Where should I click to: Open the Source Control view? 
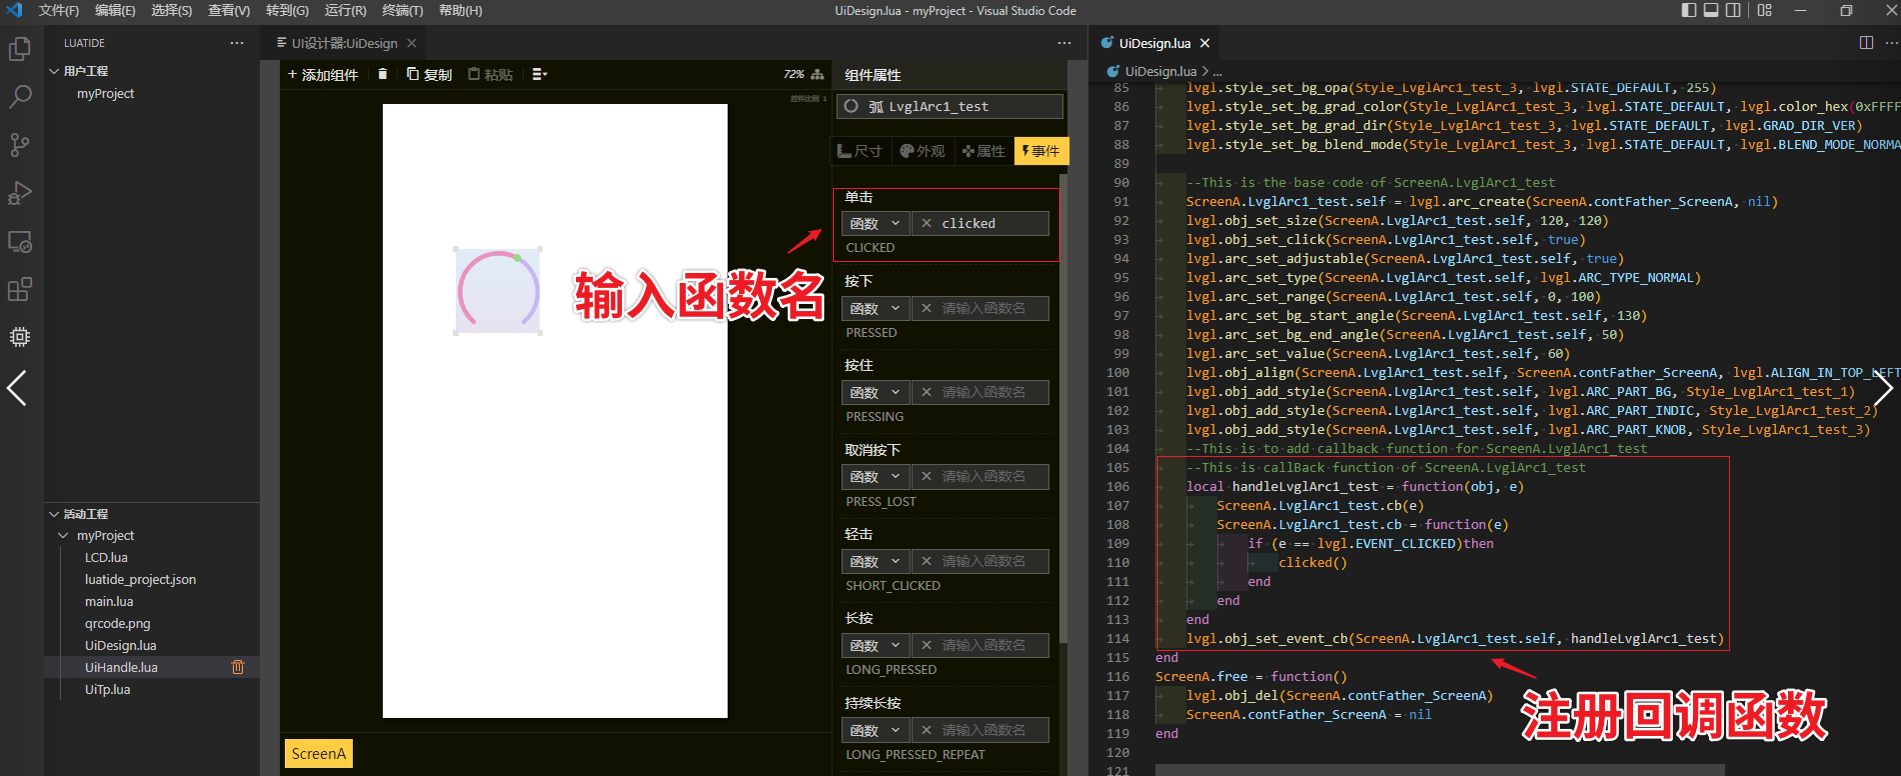pos(20,145)
